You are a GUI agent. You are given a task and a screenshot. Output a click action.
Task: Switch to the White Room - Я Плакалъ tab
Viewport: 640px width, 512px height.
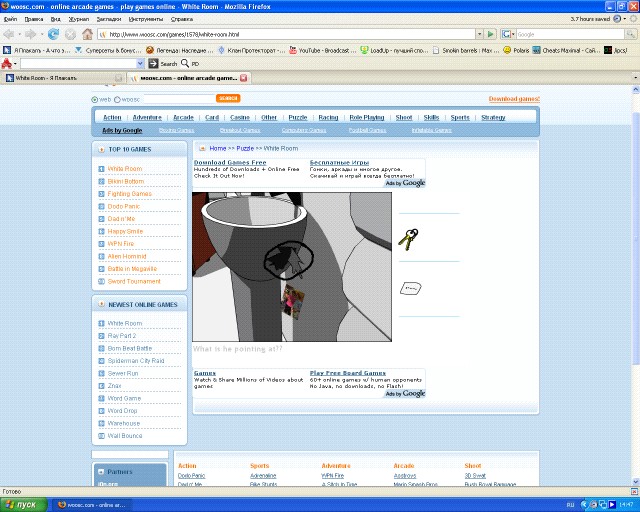tap(63, 78)
